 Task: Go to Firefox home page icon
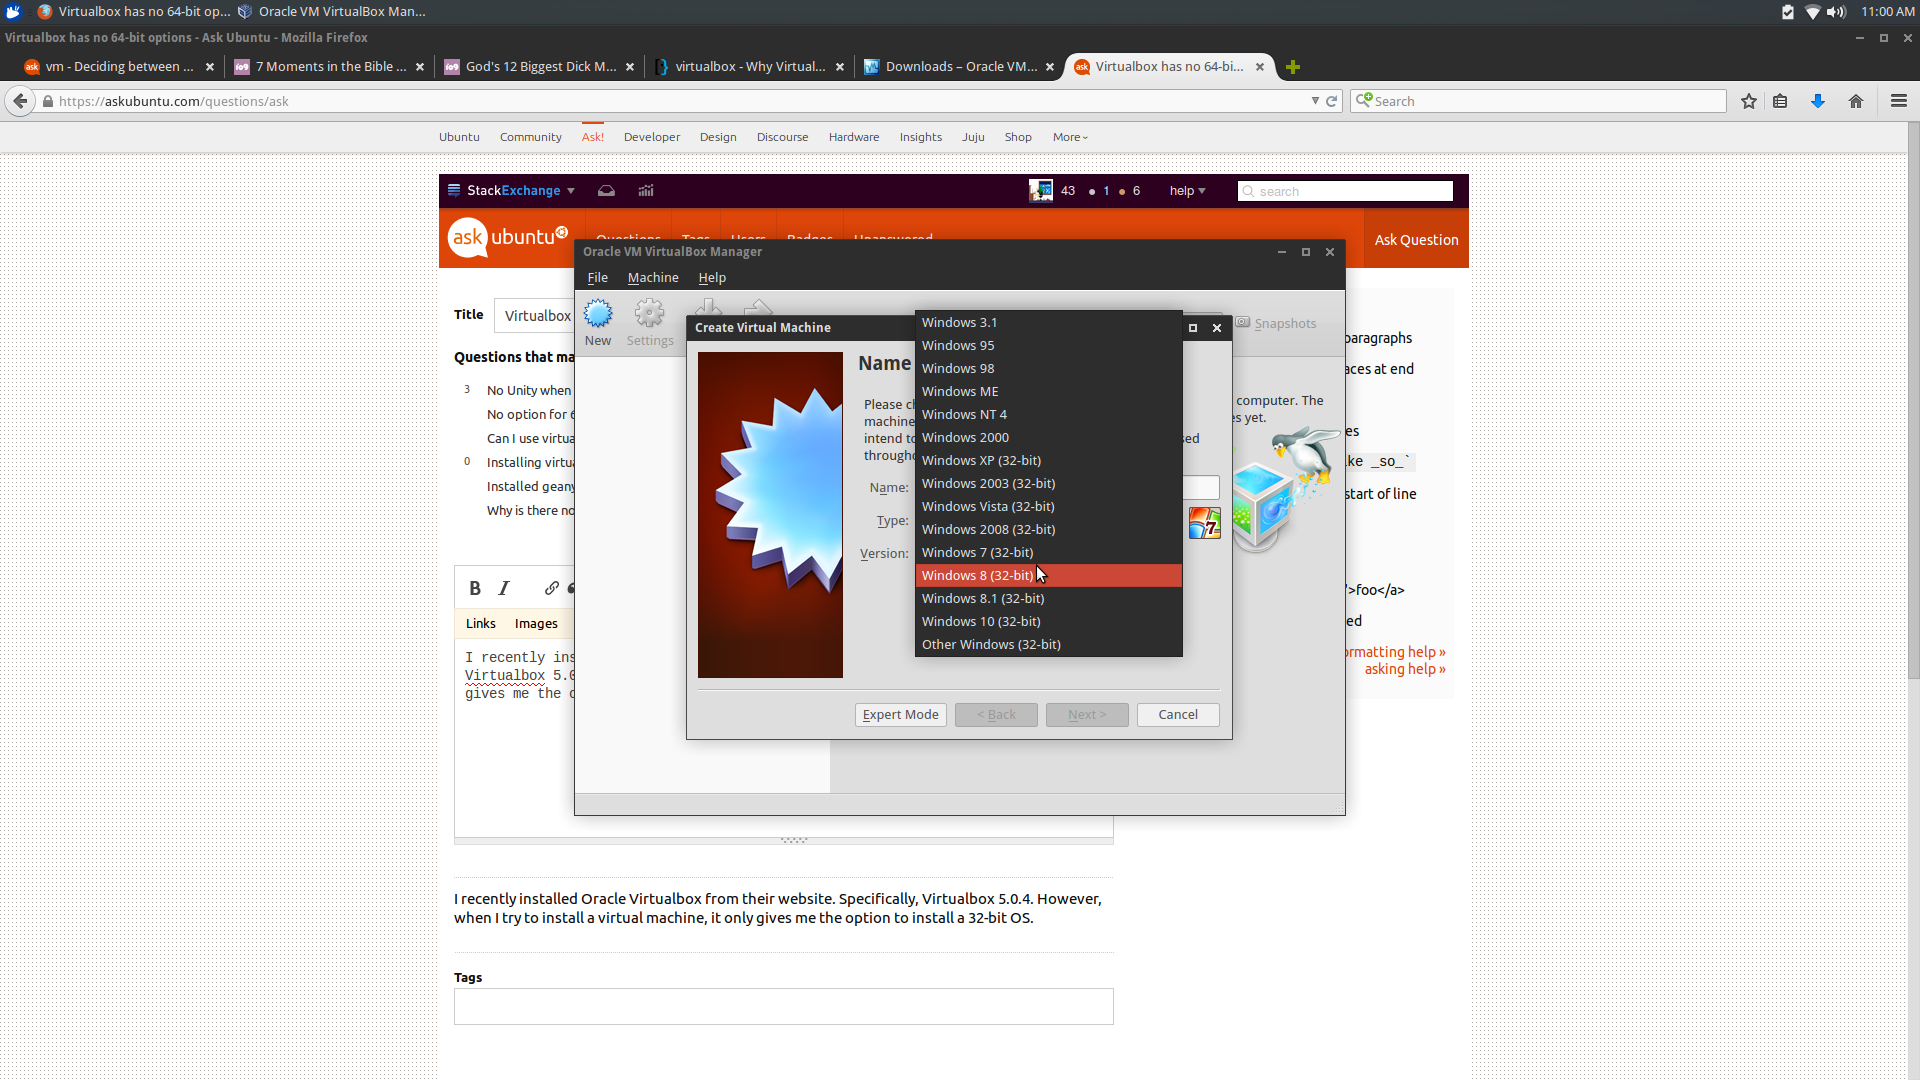point(1856,101)
